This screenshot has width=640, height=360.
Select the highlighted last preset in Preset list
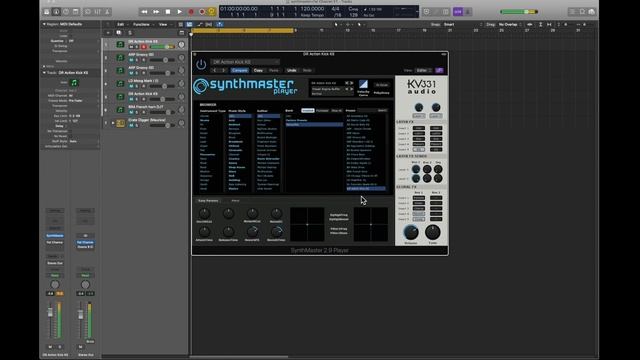coord(366,189)
